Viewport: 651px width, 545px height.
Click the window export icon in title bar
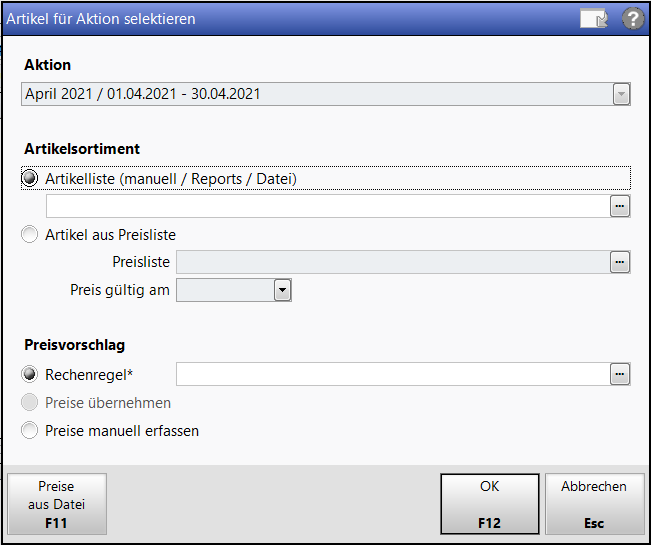coord(594,19)
